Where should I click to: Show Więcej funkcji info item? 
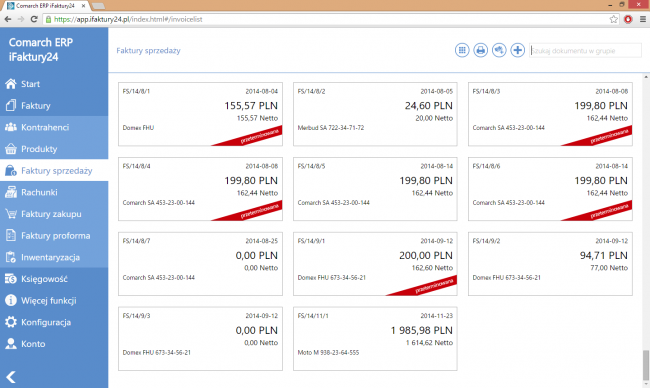click(x=54, y=301)
